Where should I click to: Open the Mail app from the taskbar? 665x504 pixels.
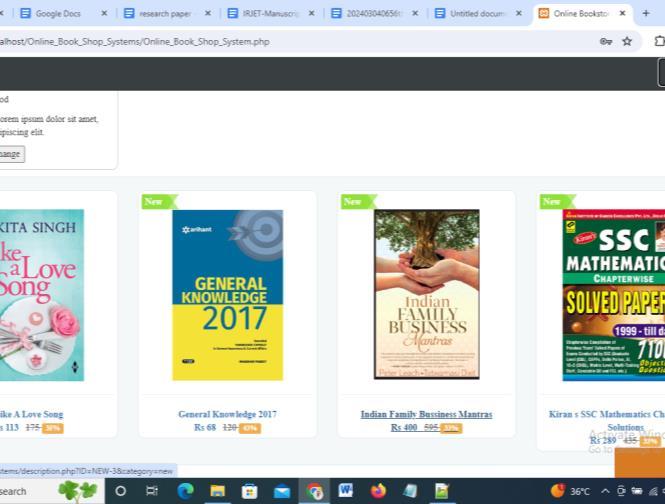(282, 492)
